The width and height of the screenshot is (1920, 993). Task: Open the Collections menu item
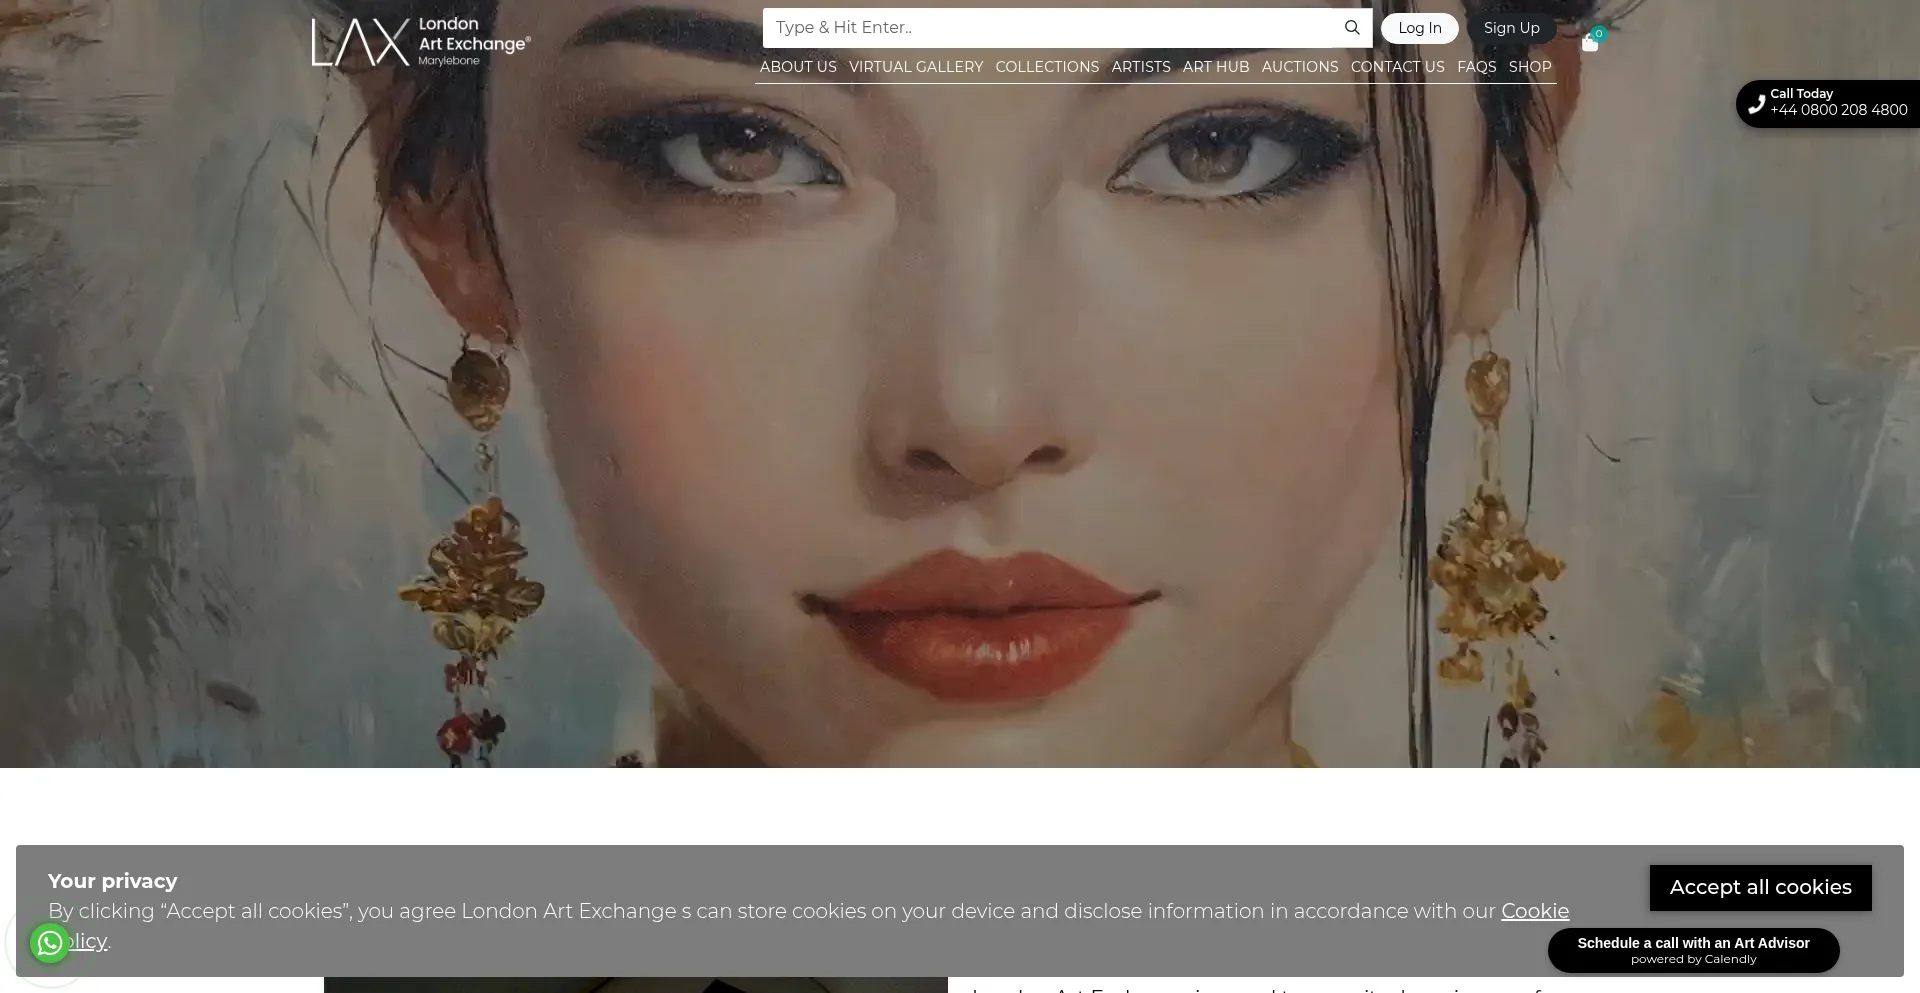1047,67
